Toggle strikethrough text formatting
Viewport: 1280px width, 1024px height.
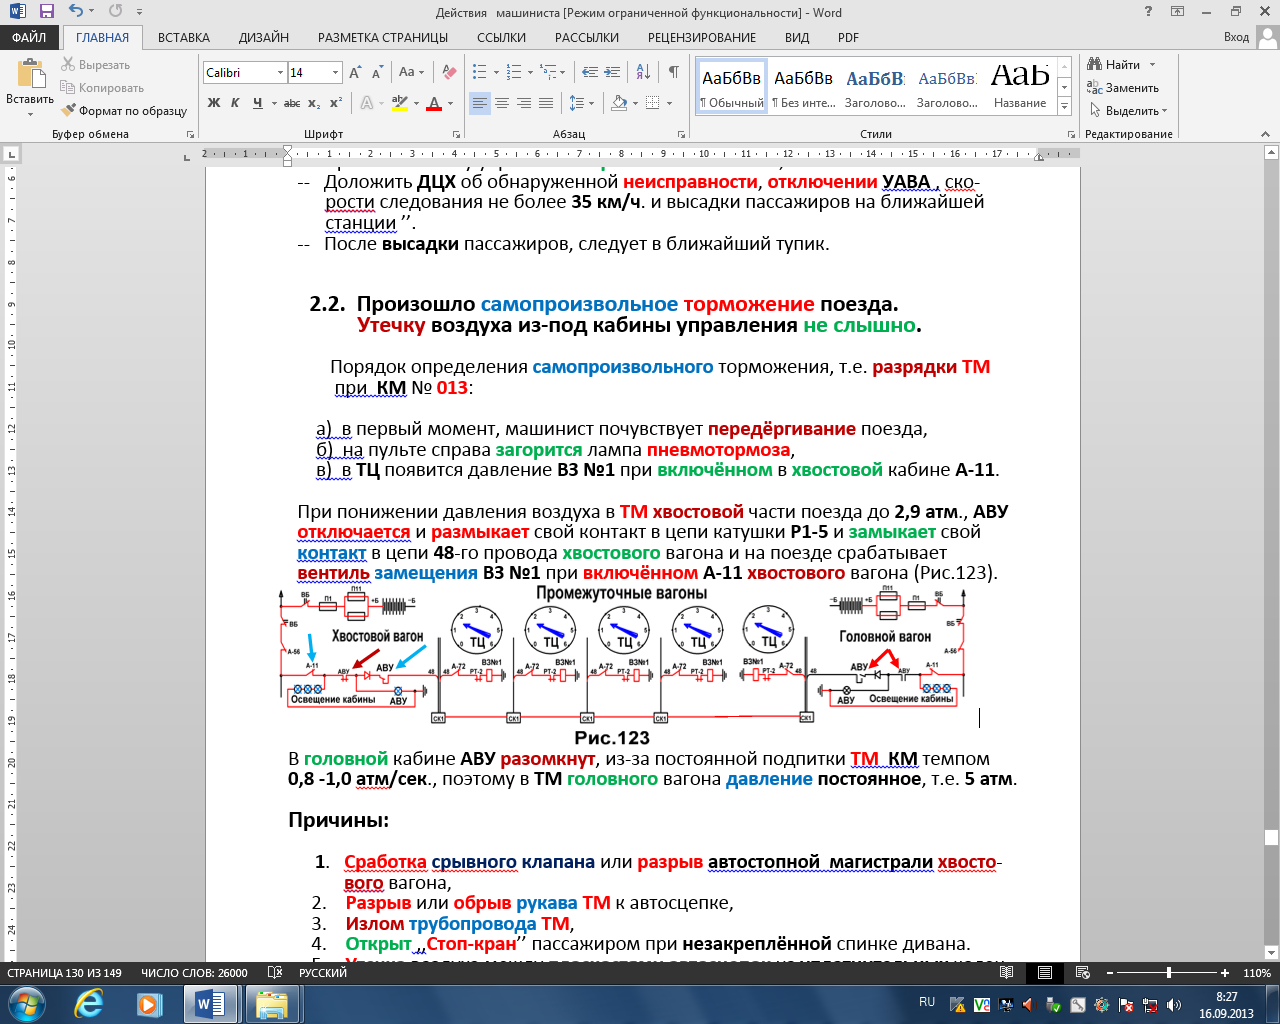click(291, 103)
